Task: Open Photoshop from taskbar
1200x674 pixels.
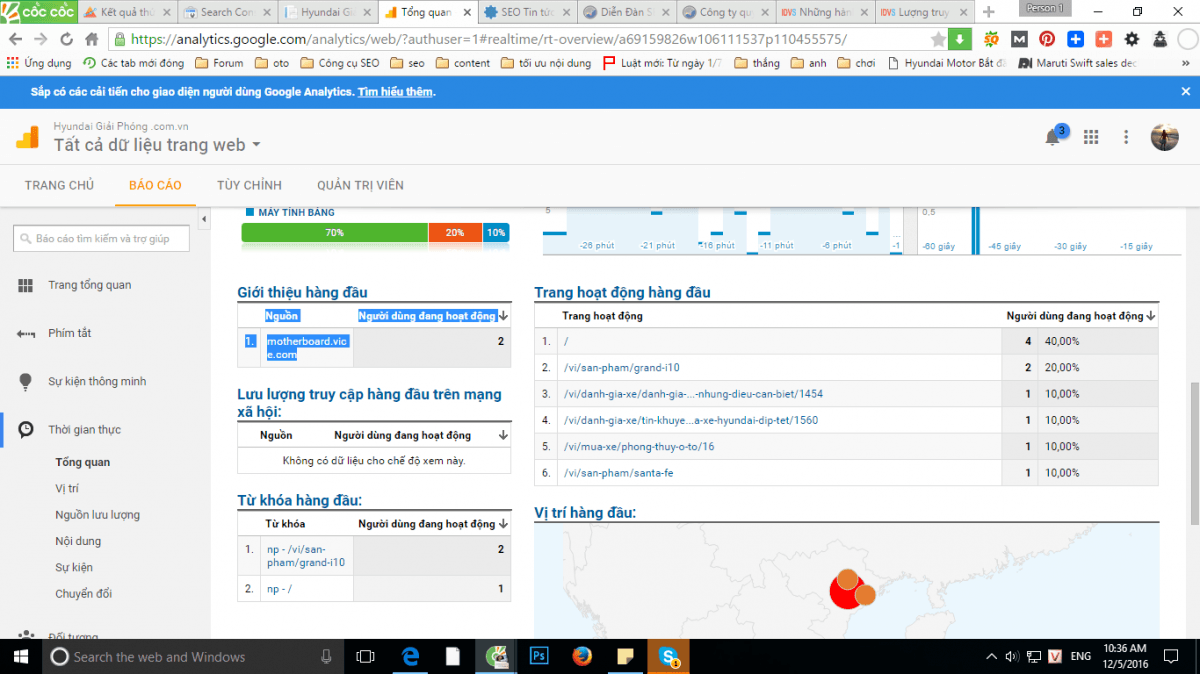Action: pyautogui.click(x=538, y=656)
